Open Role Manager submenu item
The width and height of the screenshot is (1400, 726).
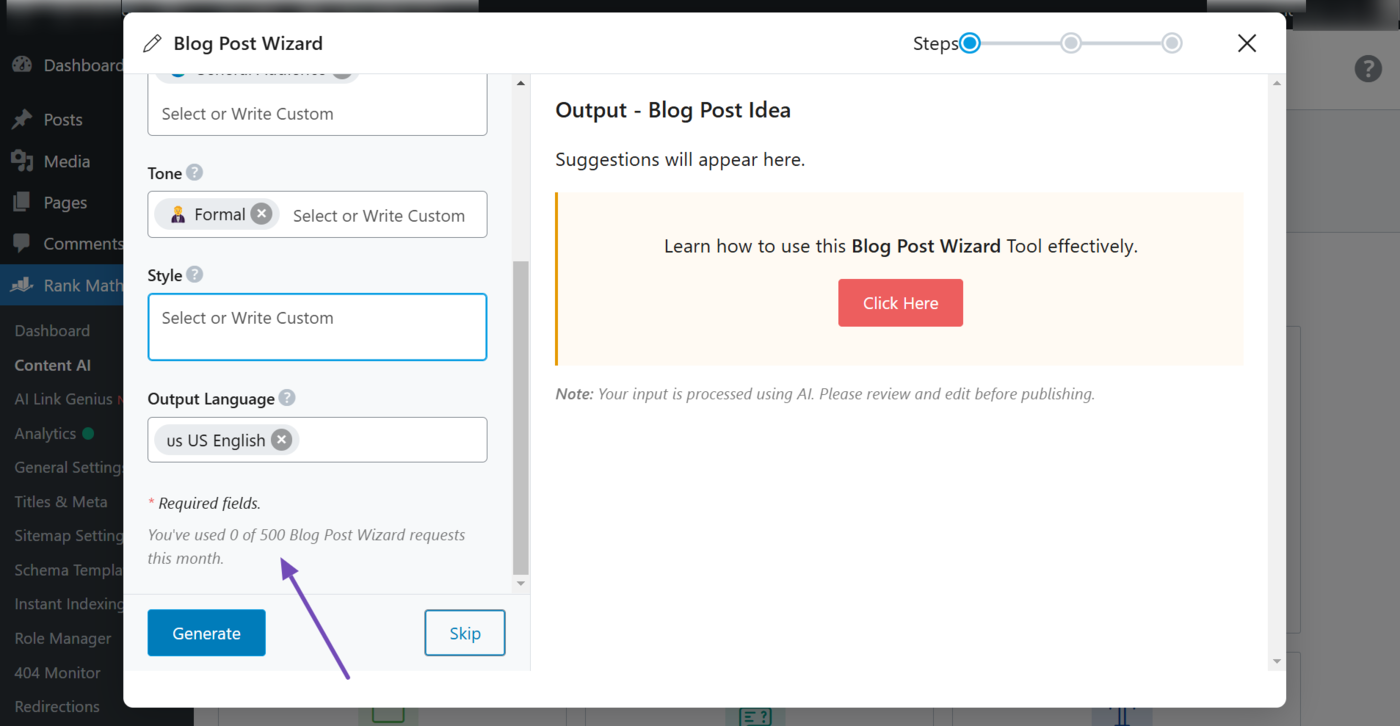[x=63, y=638]
